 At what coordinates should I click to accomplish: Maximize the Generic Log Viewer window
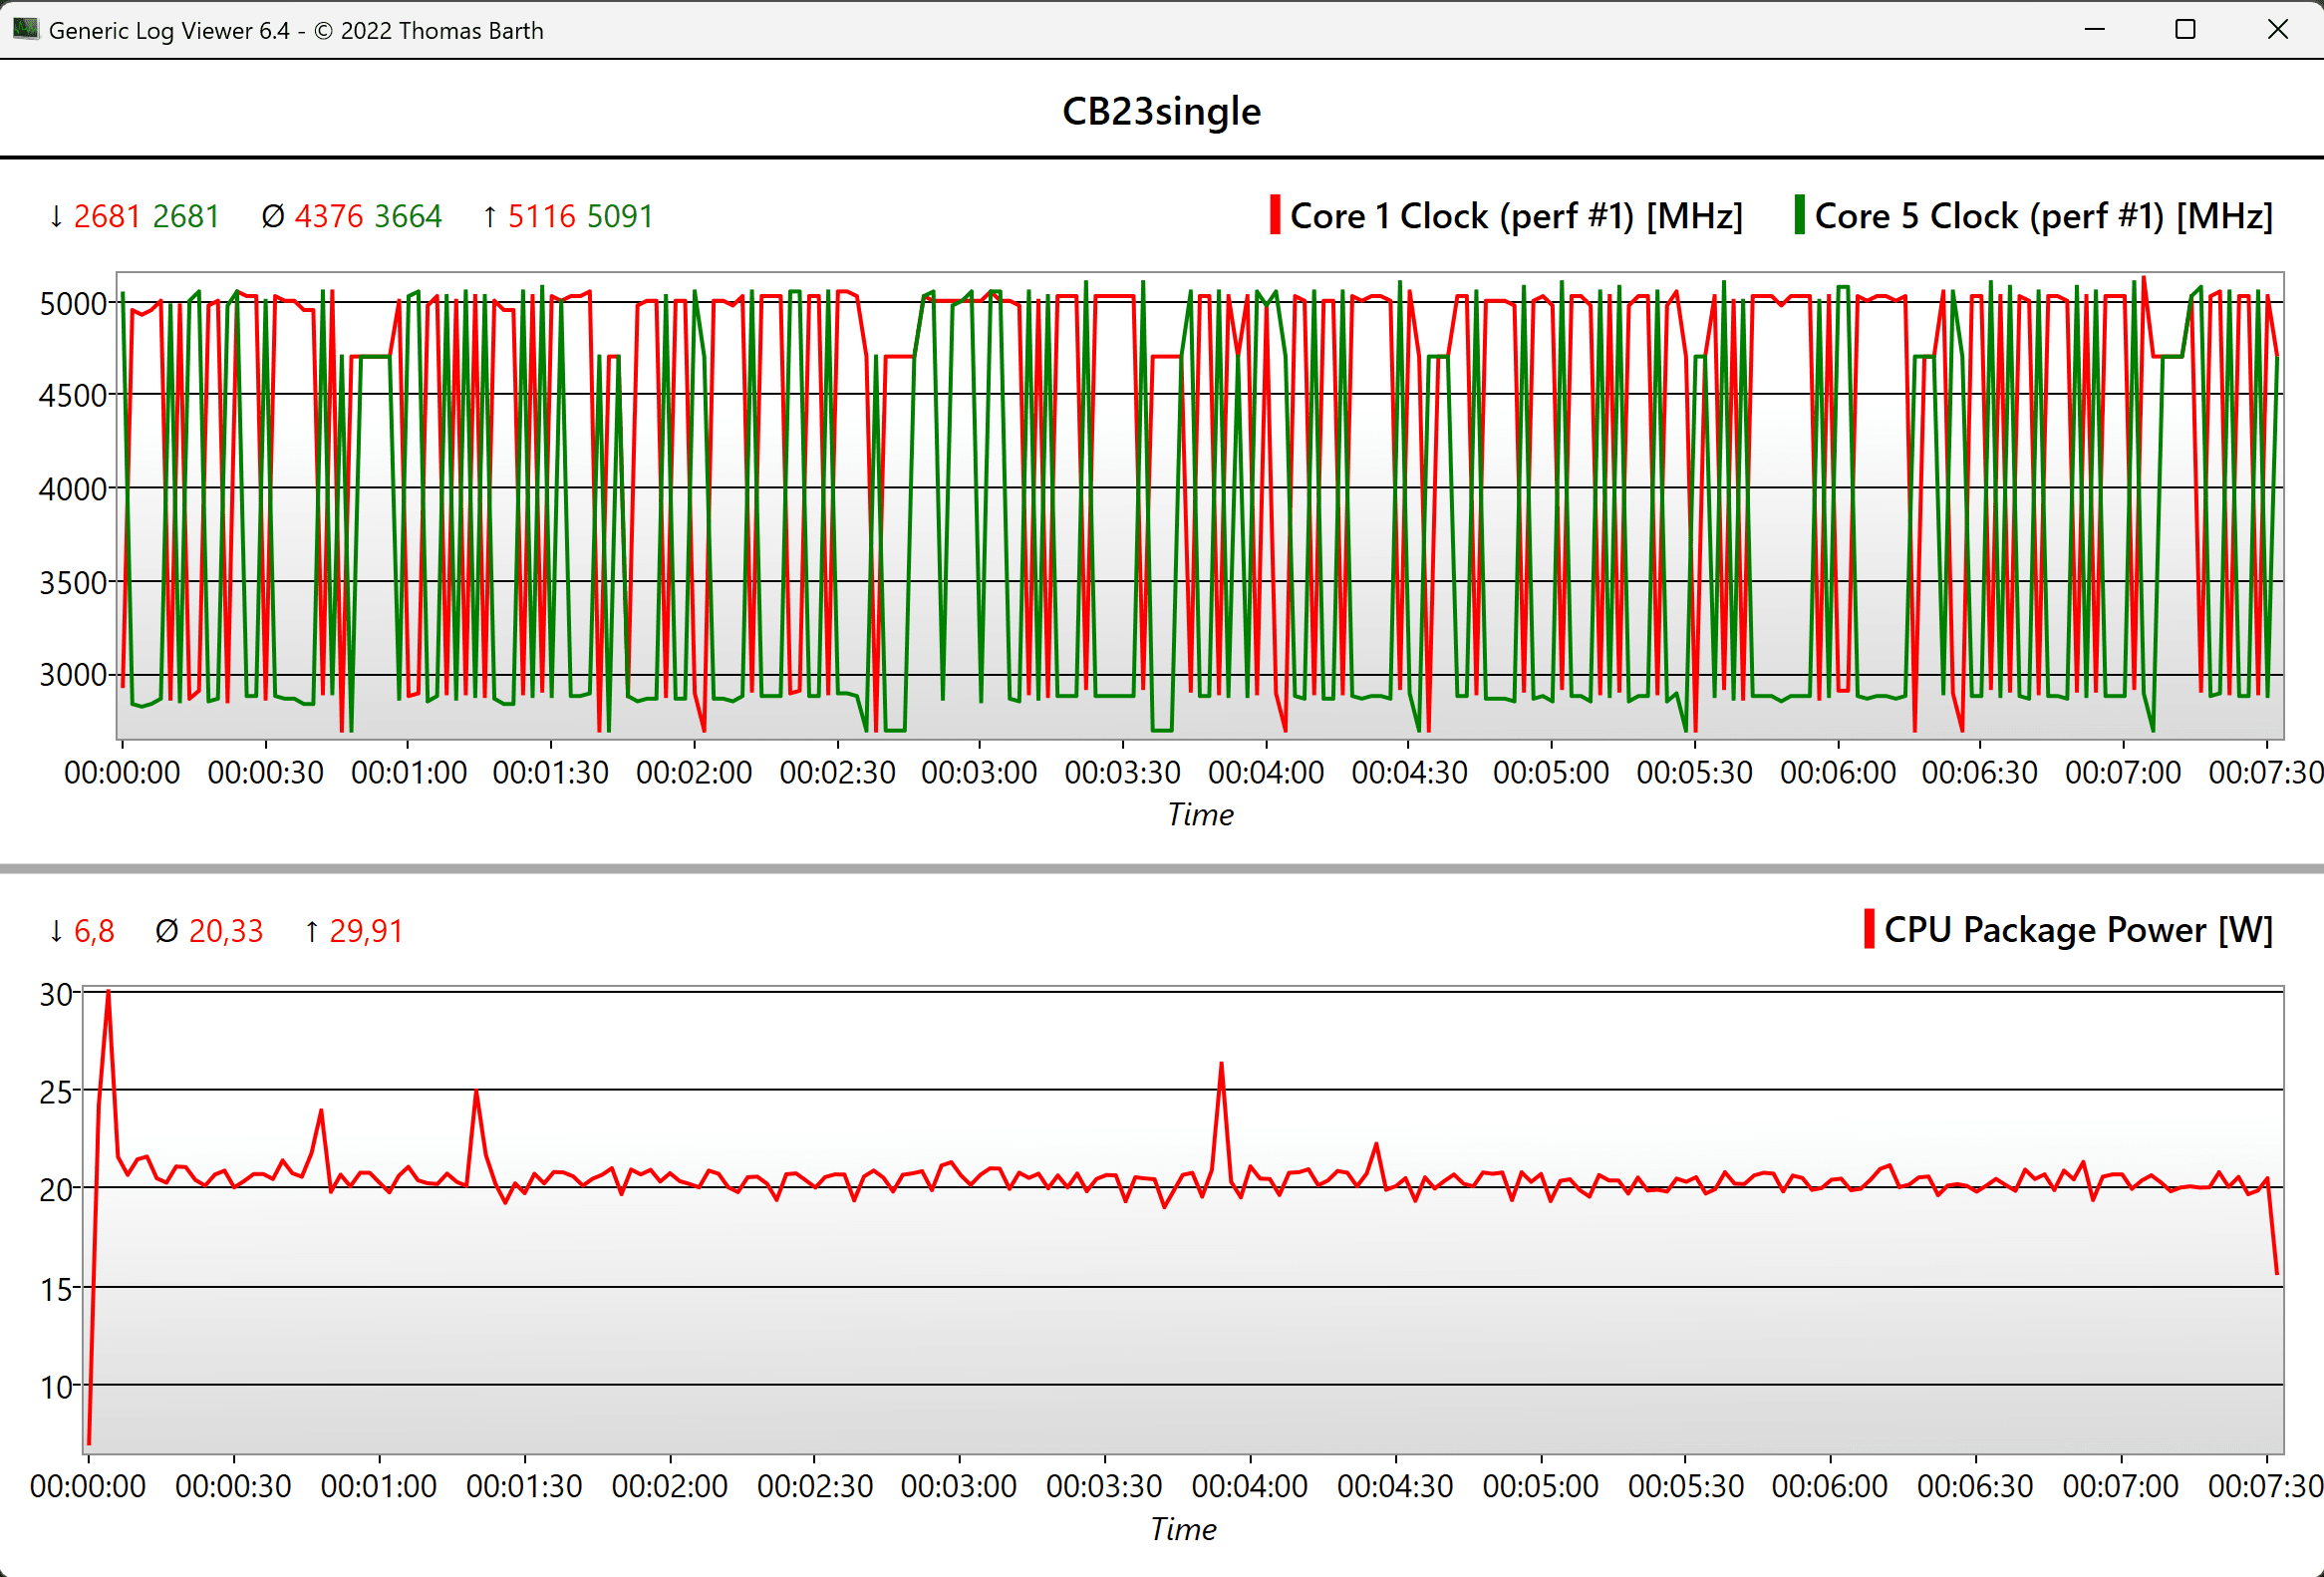2186,29
